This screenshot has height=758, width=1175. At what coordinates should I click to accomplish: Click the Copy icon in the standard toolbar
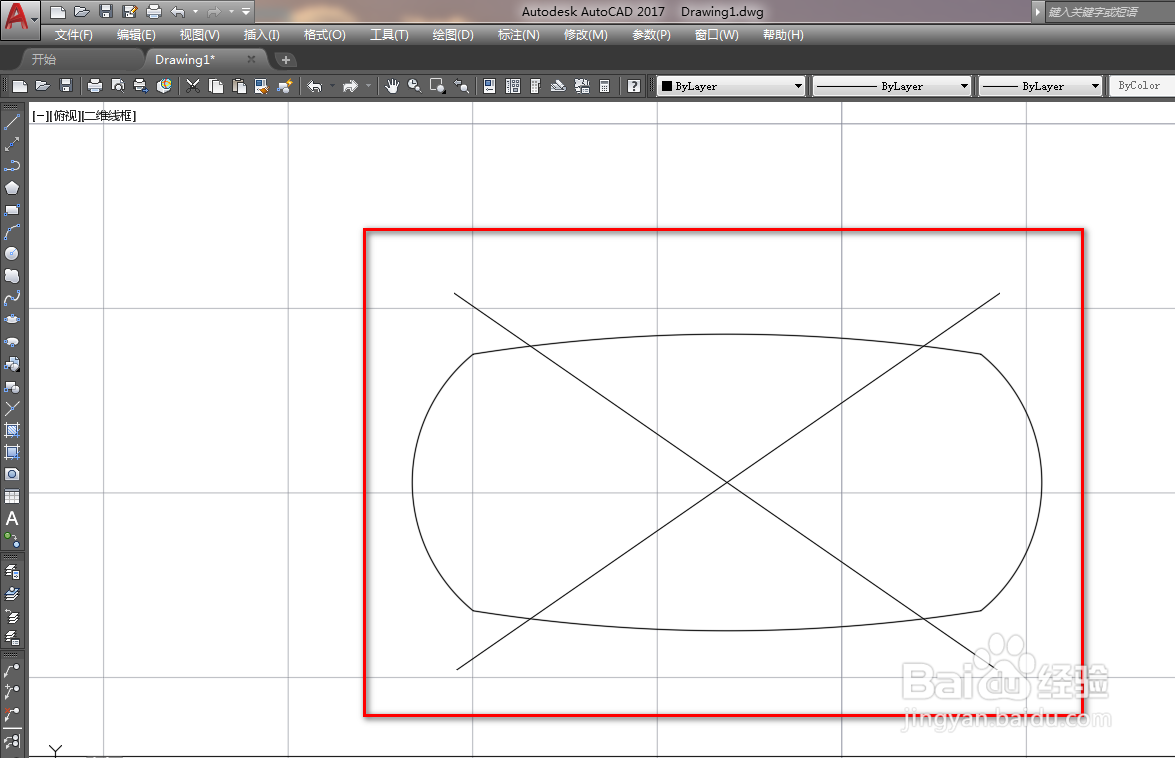click(x=216, y=86)
